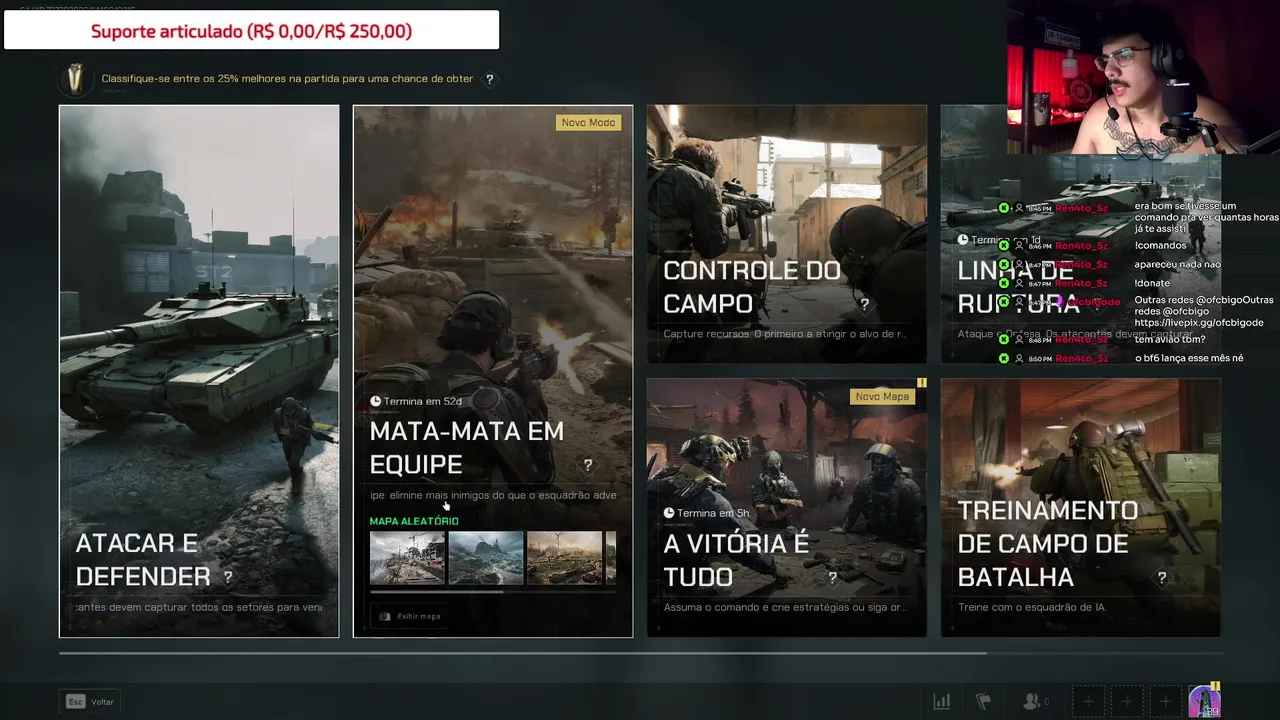Click the rank emblem beside the ranking text
Screen dimensions: 1280x720
coord(74,78)
